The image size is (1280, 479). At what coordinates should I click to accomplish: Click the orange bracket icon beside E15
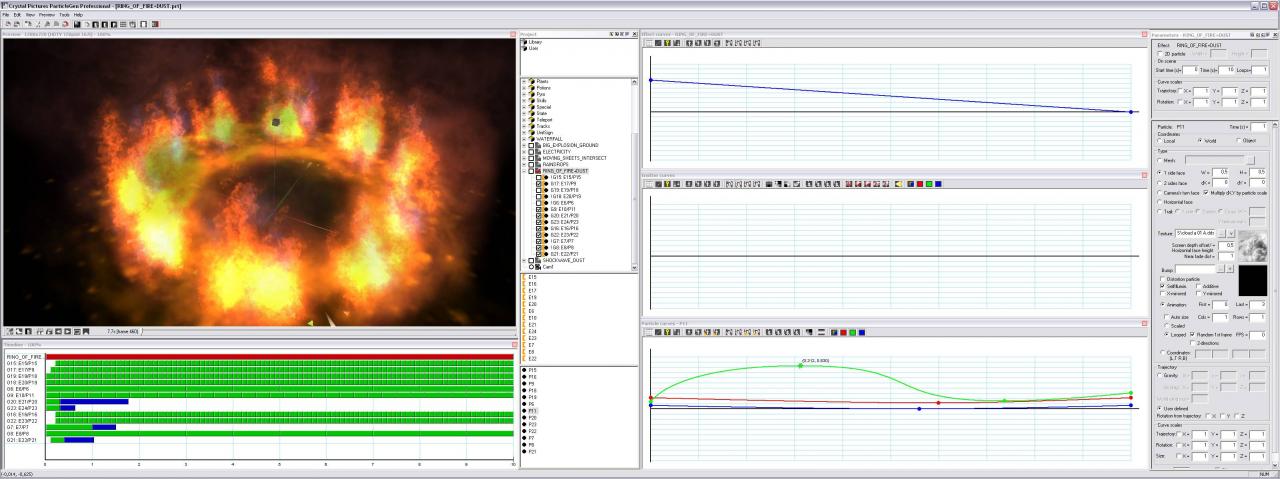523,277
